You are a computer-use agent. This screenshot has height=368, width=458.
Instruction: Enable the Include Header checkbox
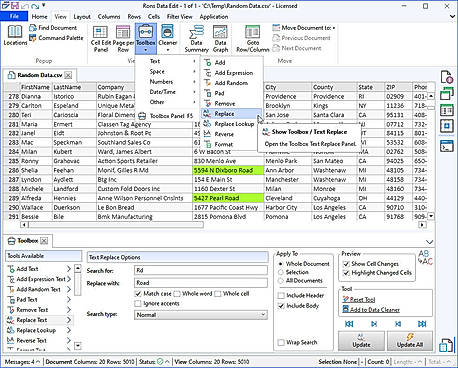point(281,295)
